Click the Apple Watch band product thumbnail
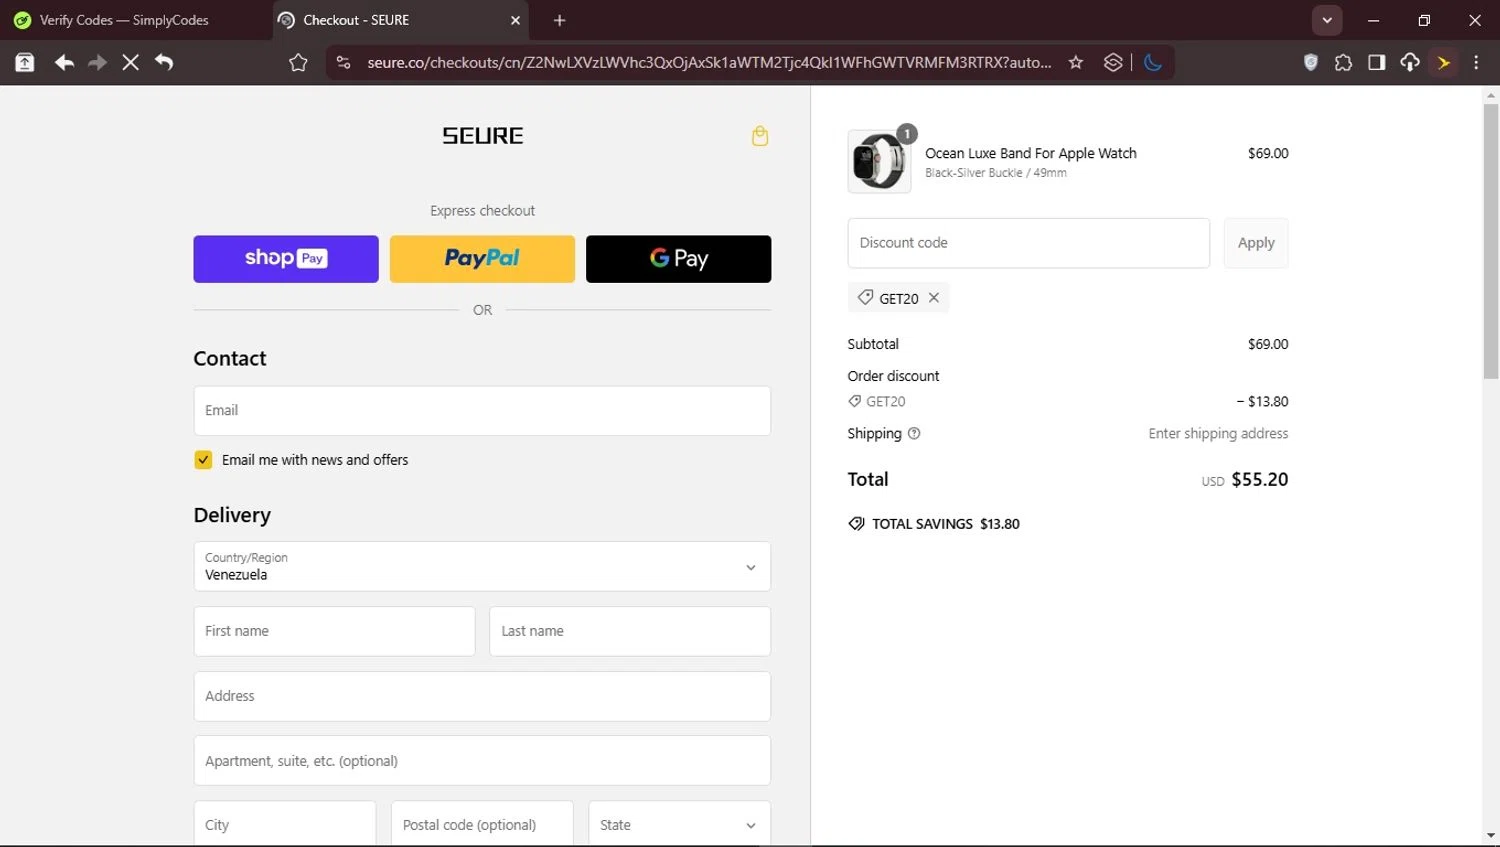The height and width of the screenshot is (847, 1500). (879, 161)
